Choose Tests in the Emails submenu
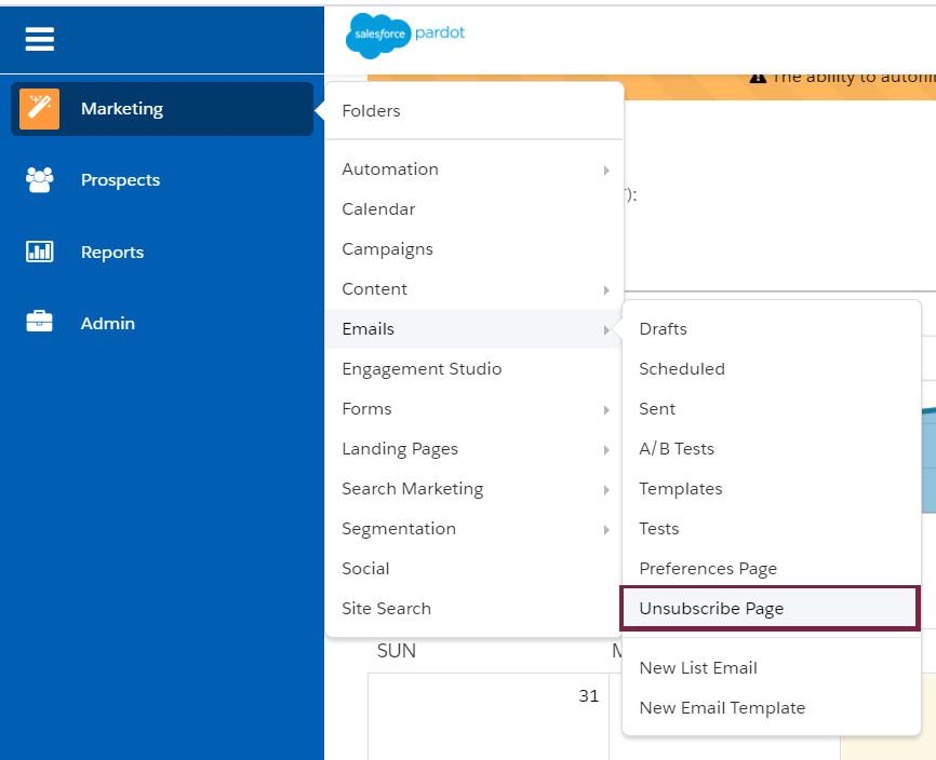The height and width of the screenshot is (760, 936). point(659,528)
